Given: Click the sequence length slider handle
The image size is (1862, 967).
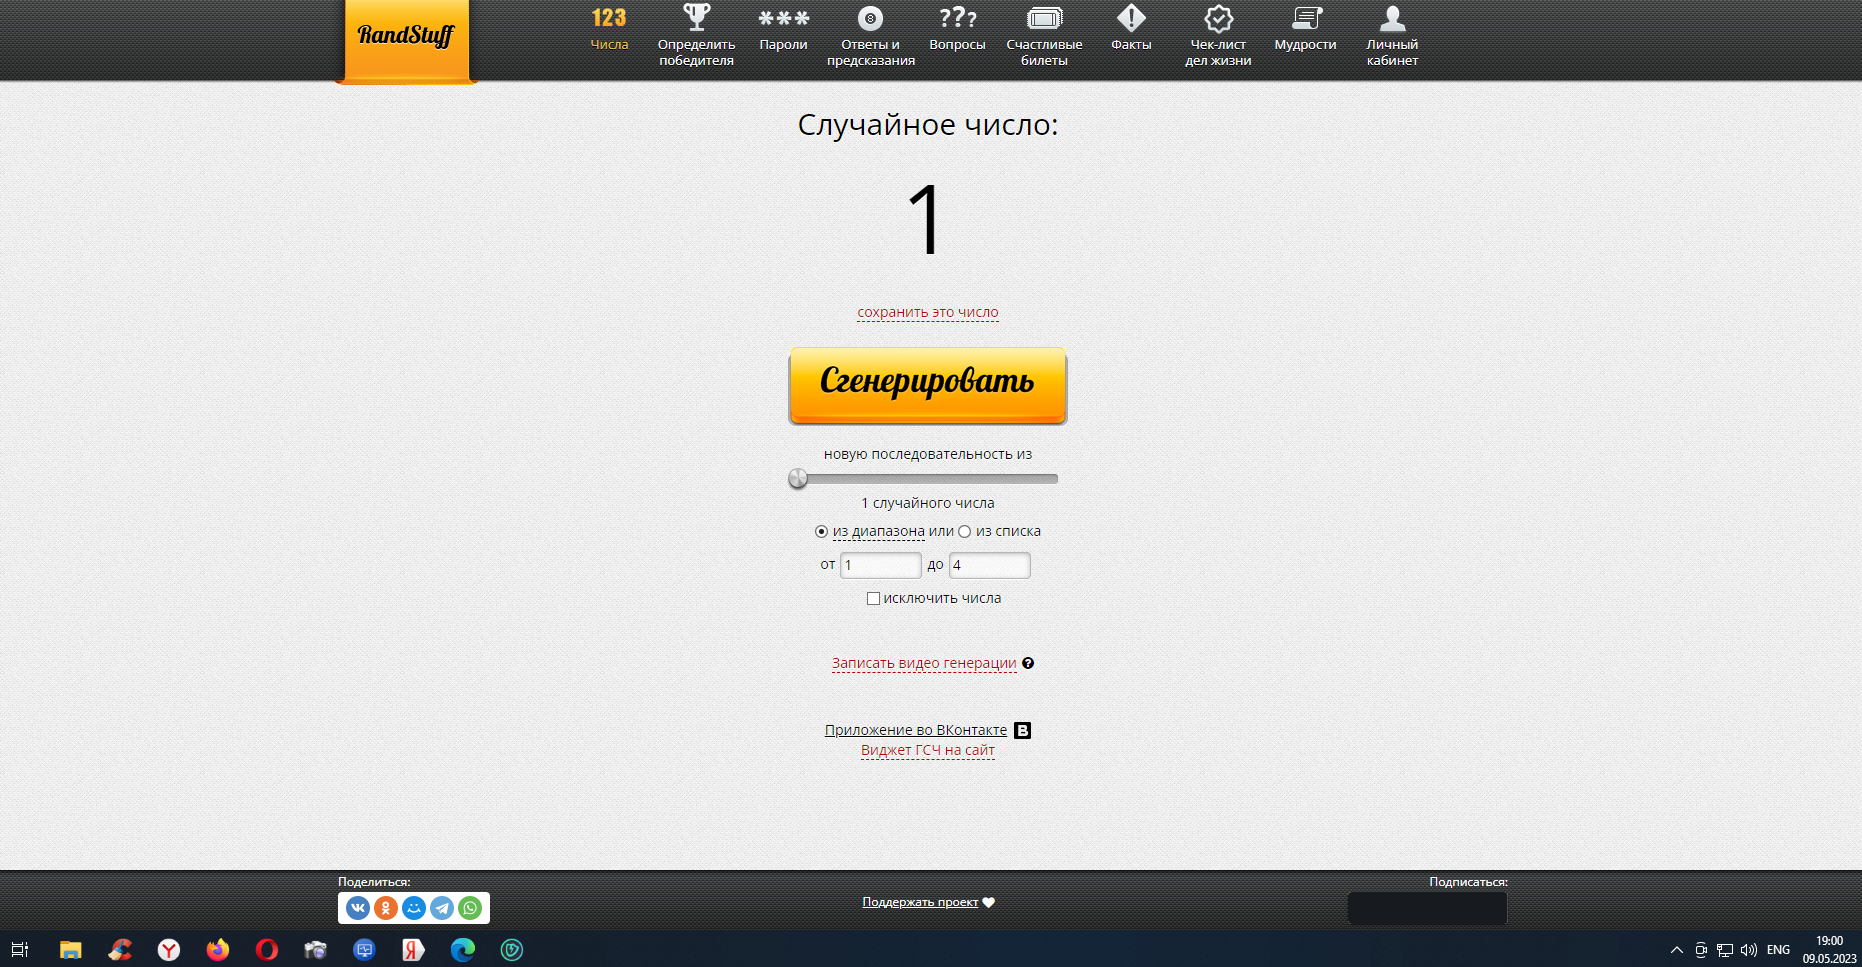Looking at the screenshot, I should coord(798,479).
